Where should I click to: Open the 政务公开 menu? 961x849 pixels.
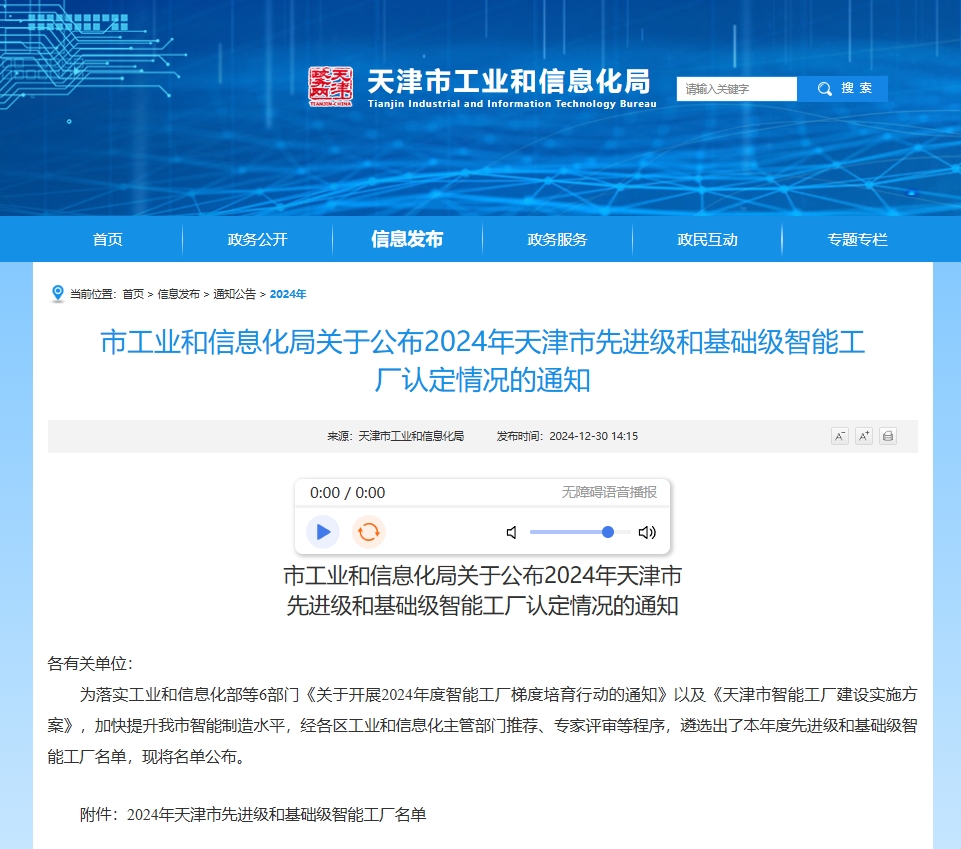tap(256, 239)
